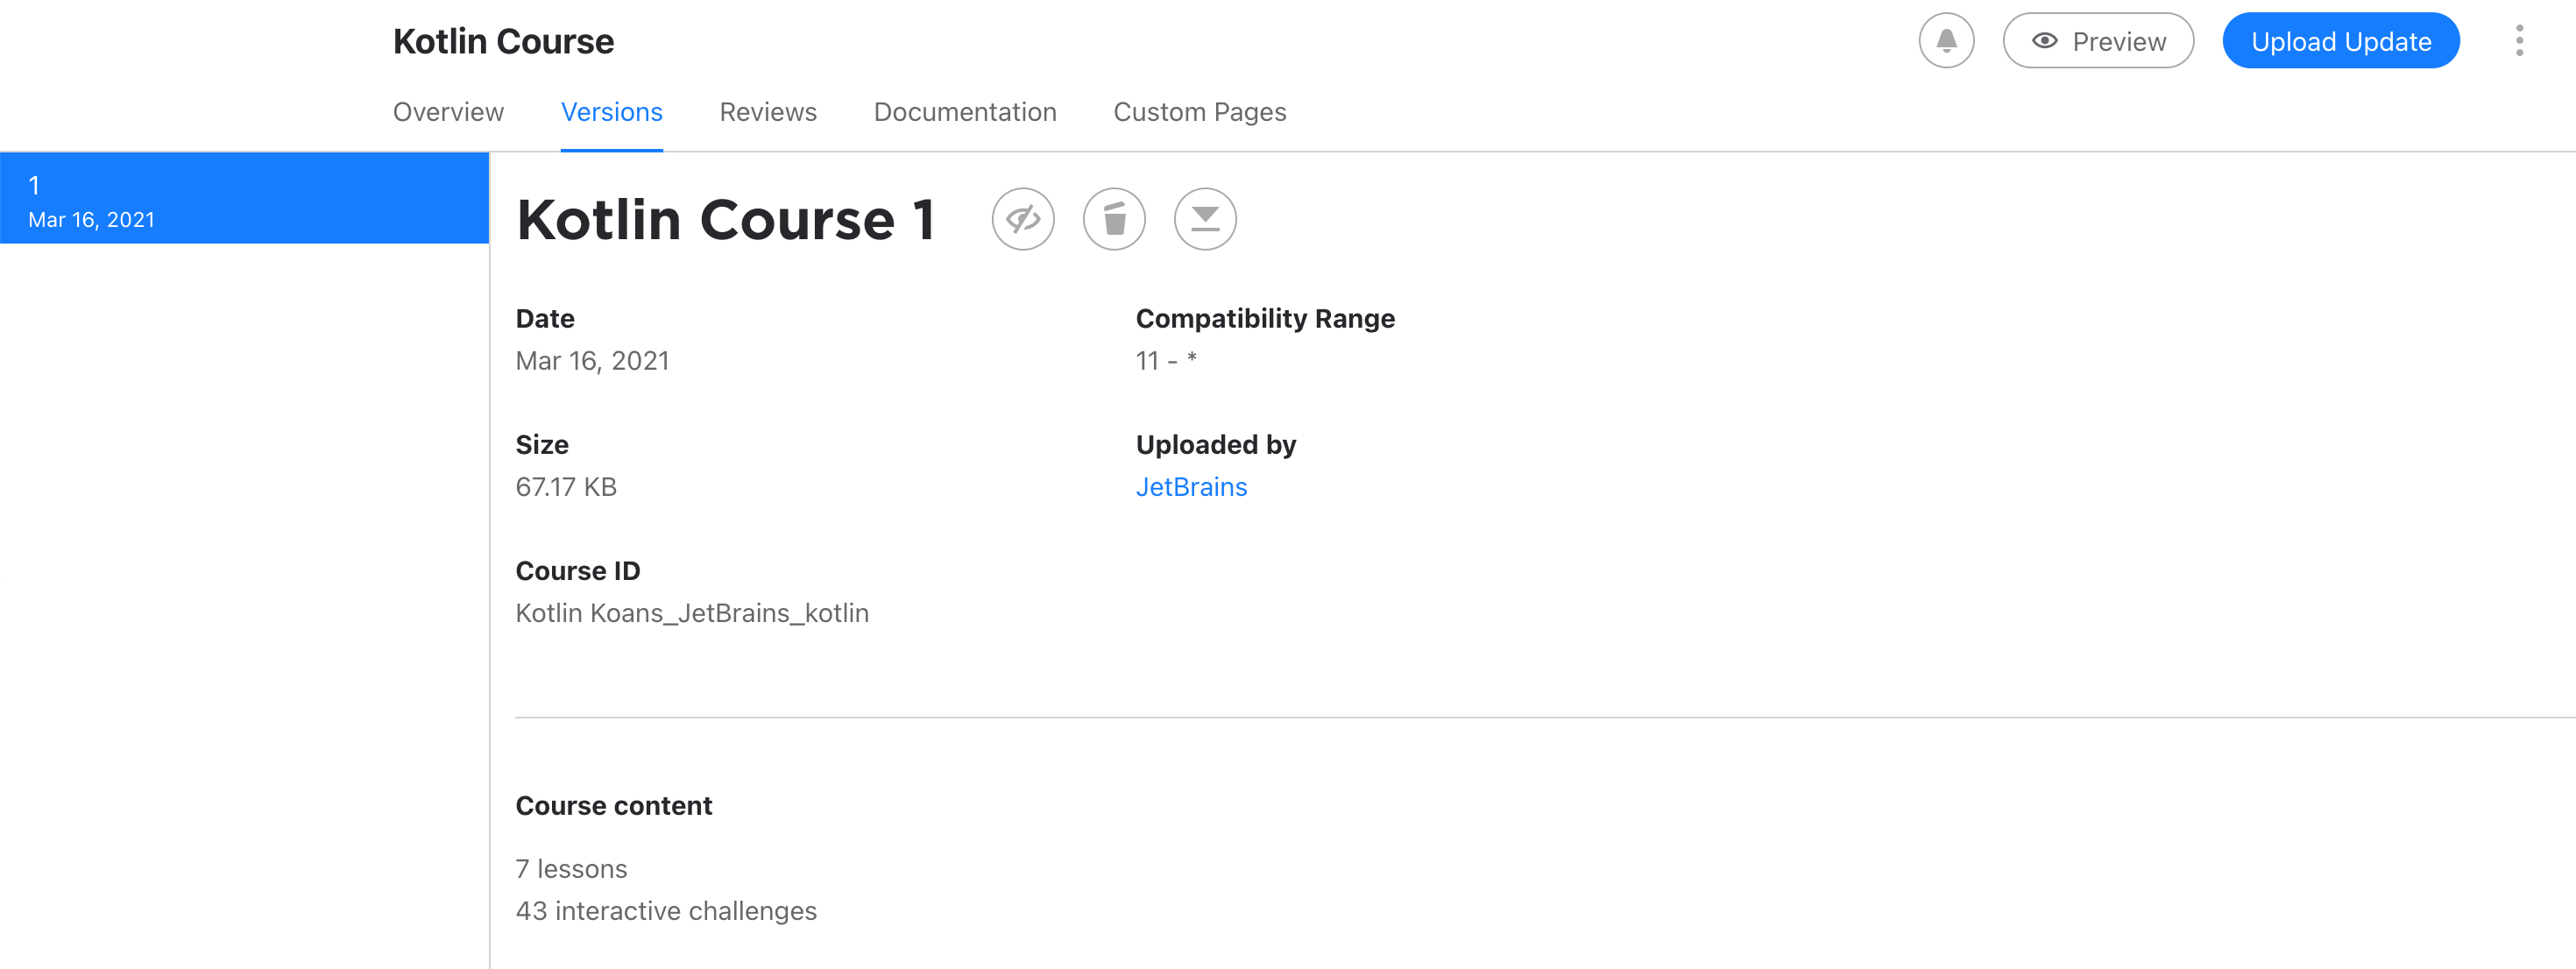The height and width of the screenshot is (969, 2576).
Task: Click the Course ID value text
Action: coord(691,613)
